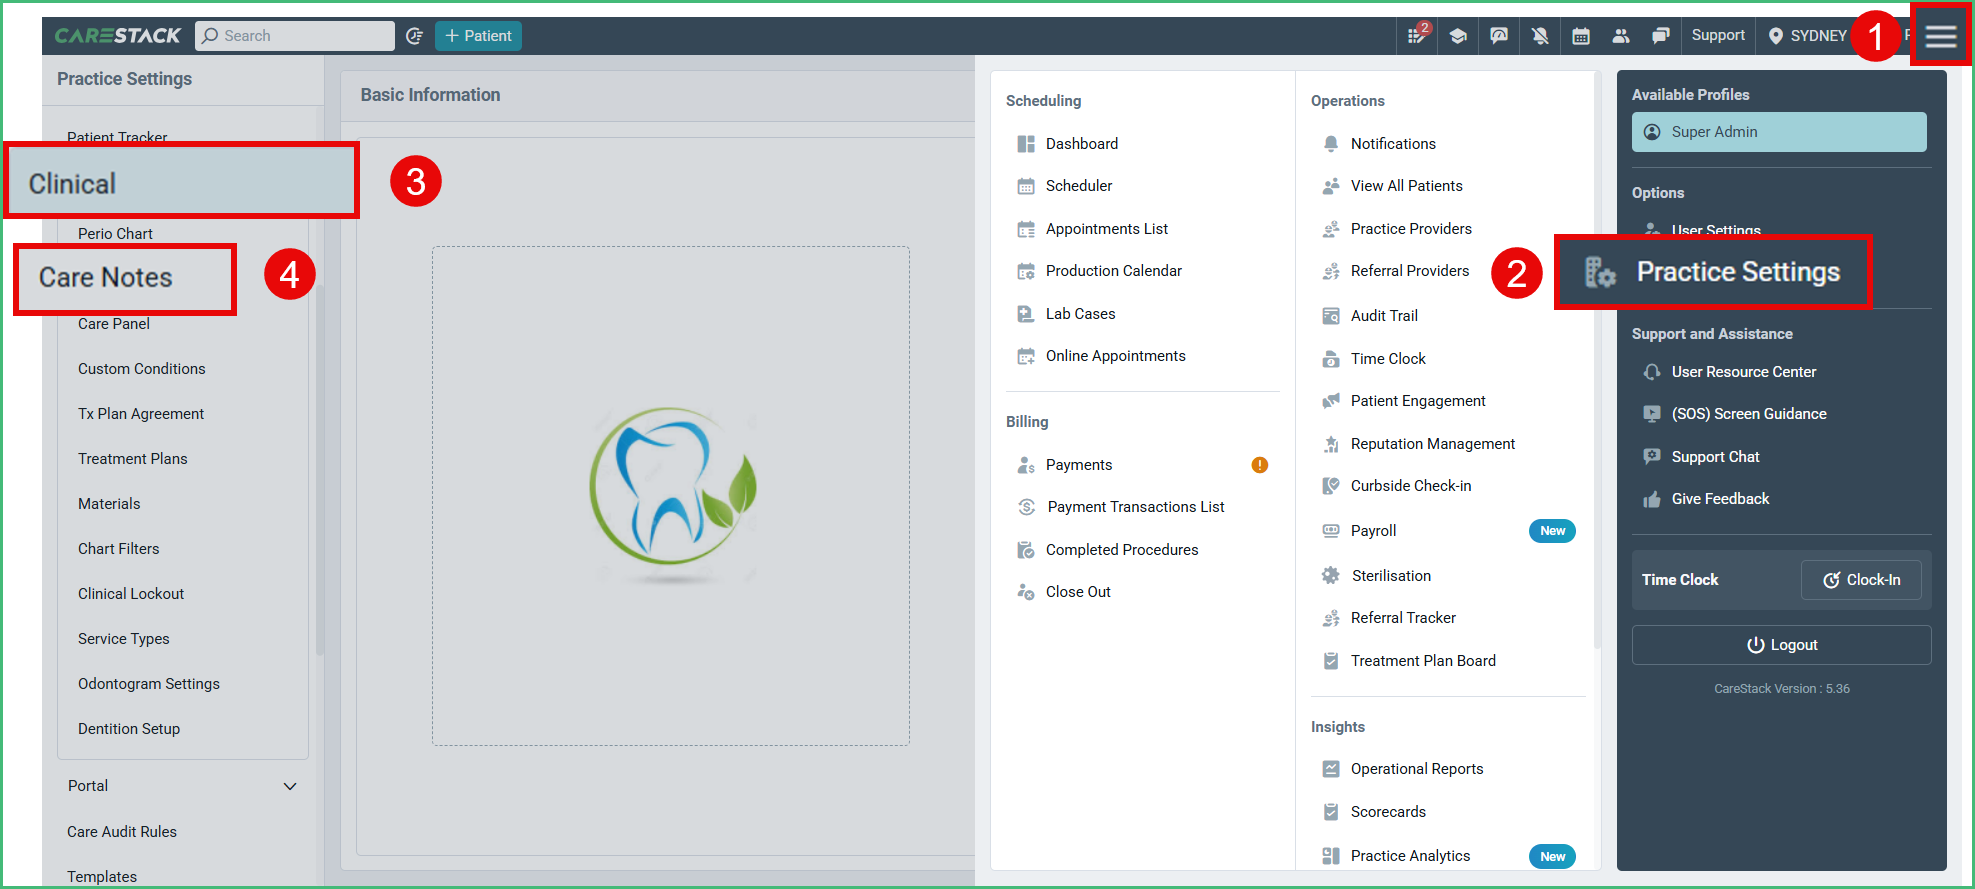Viewport: 1975px width, 889px height.
Task: Open Practice Analytics menu item
Action: [1410, 856]
